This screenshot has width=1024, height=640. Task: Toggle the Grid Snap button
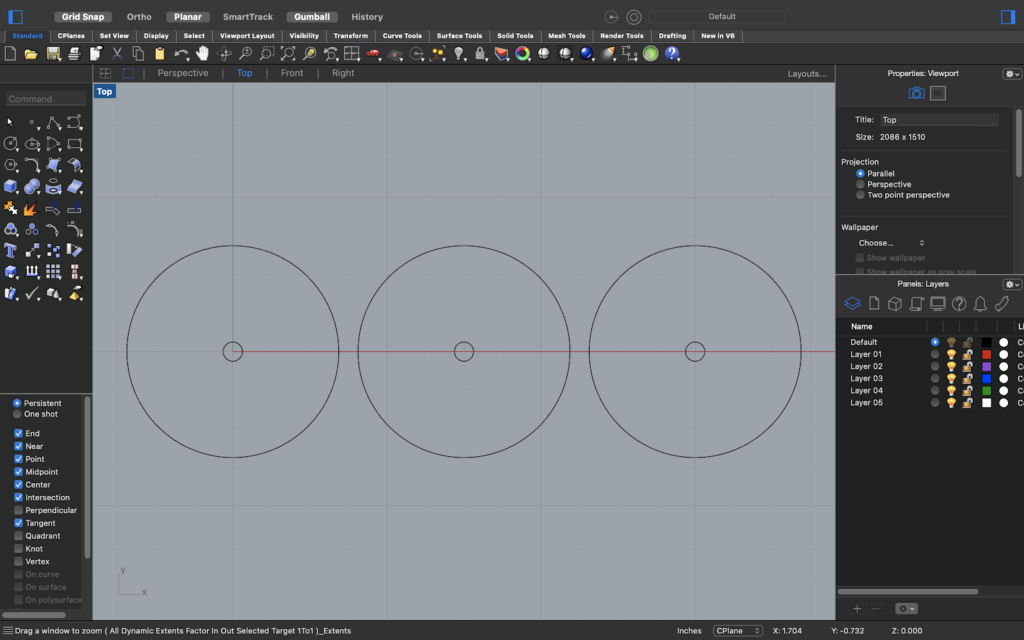83,17
